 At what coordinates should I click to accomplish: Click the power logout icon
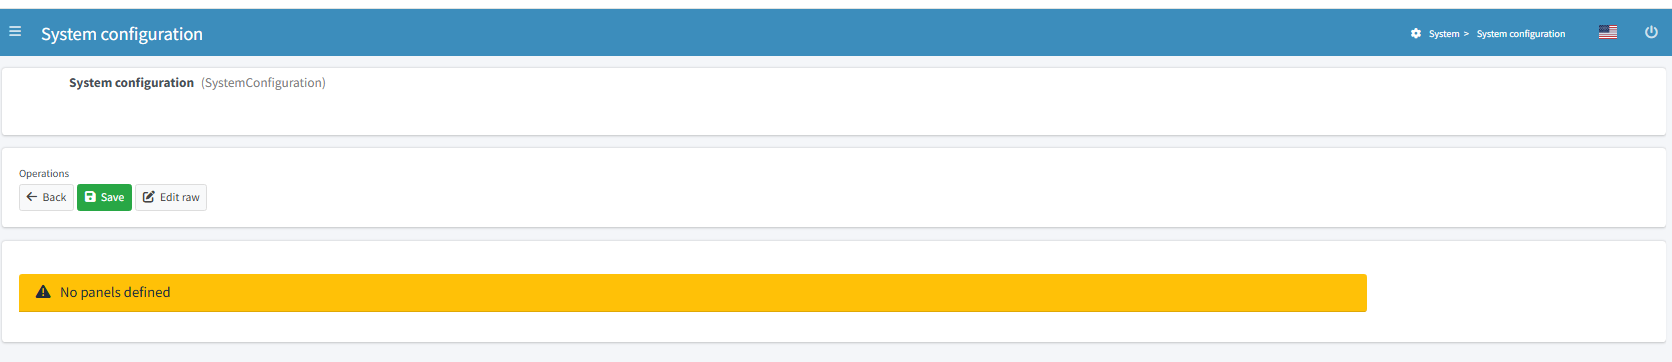(1651, 33)
